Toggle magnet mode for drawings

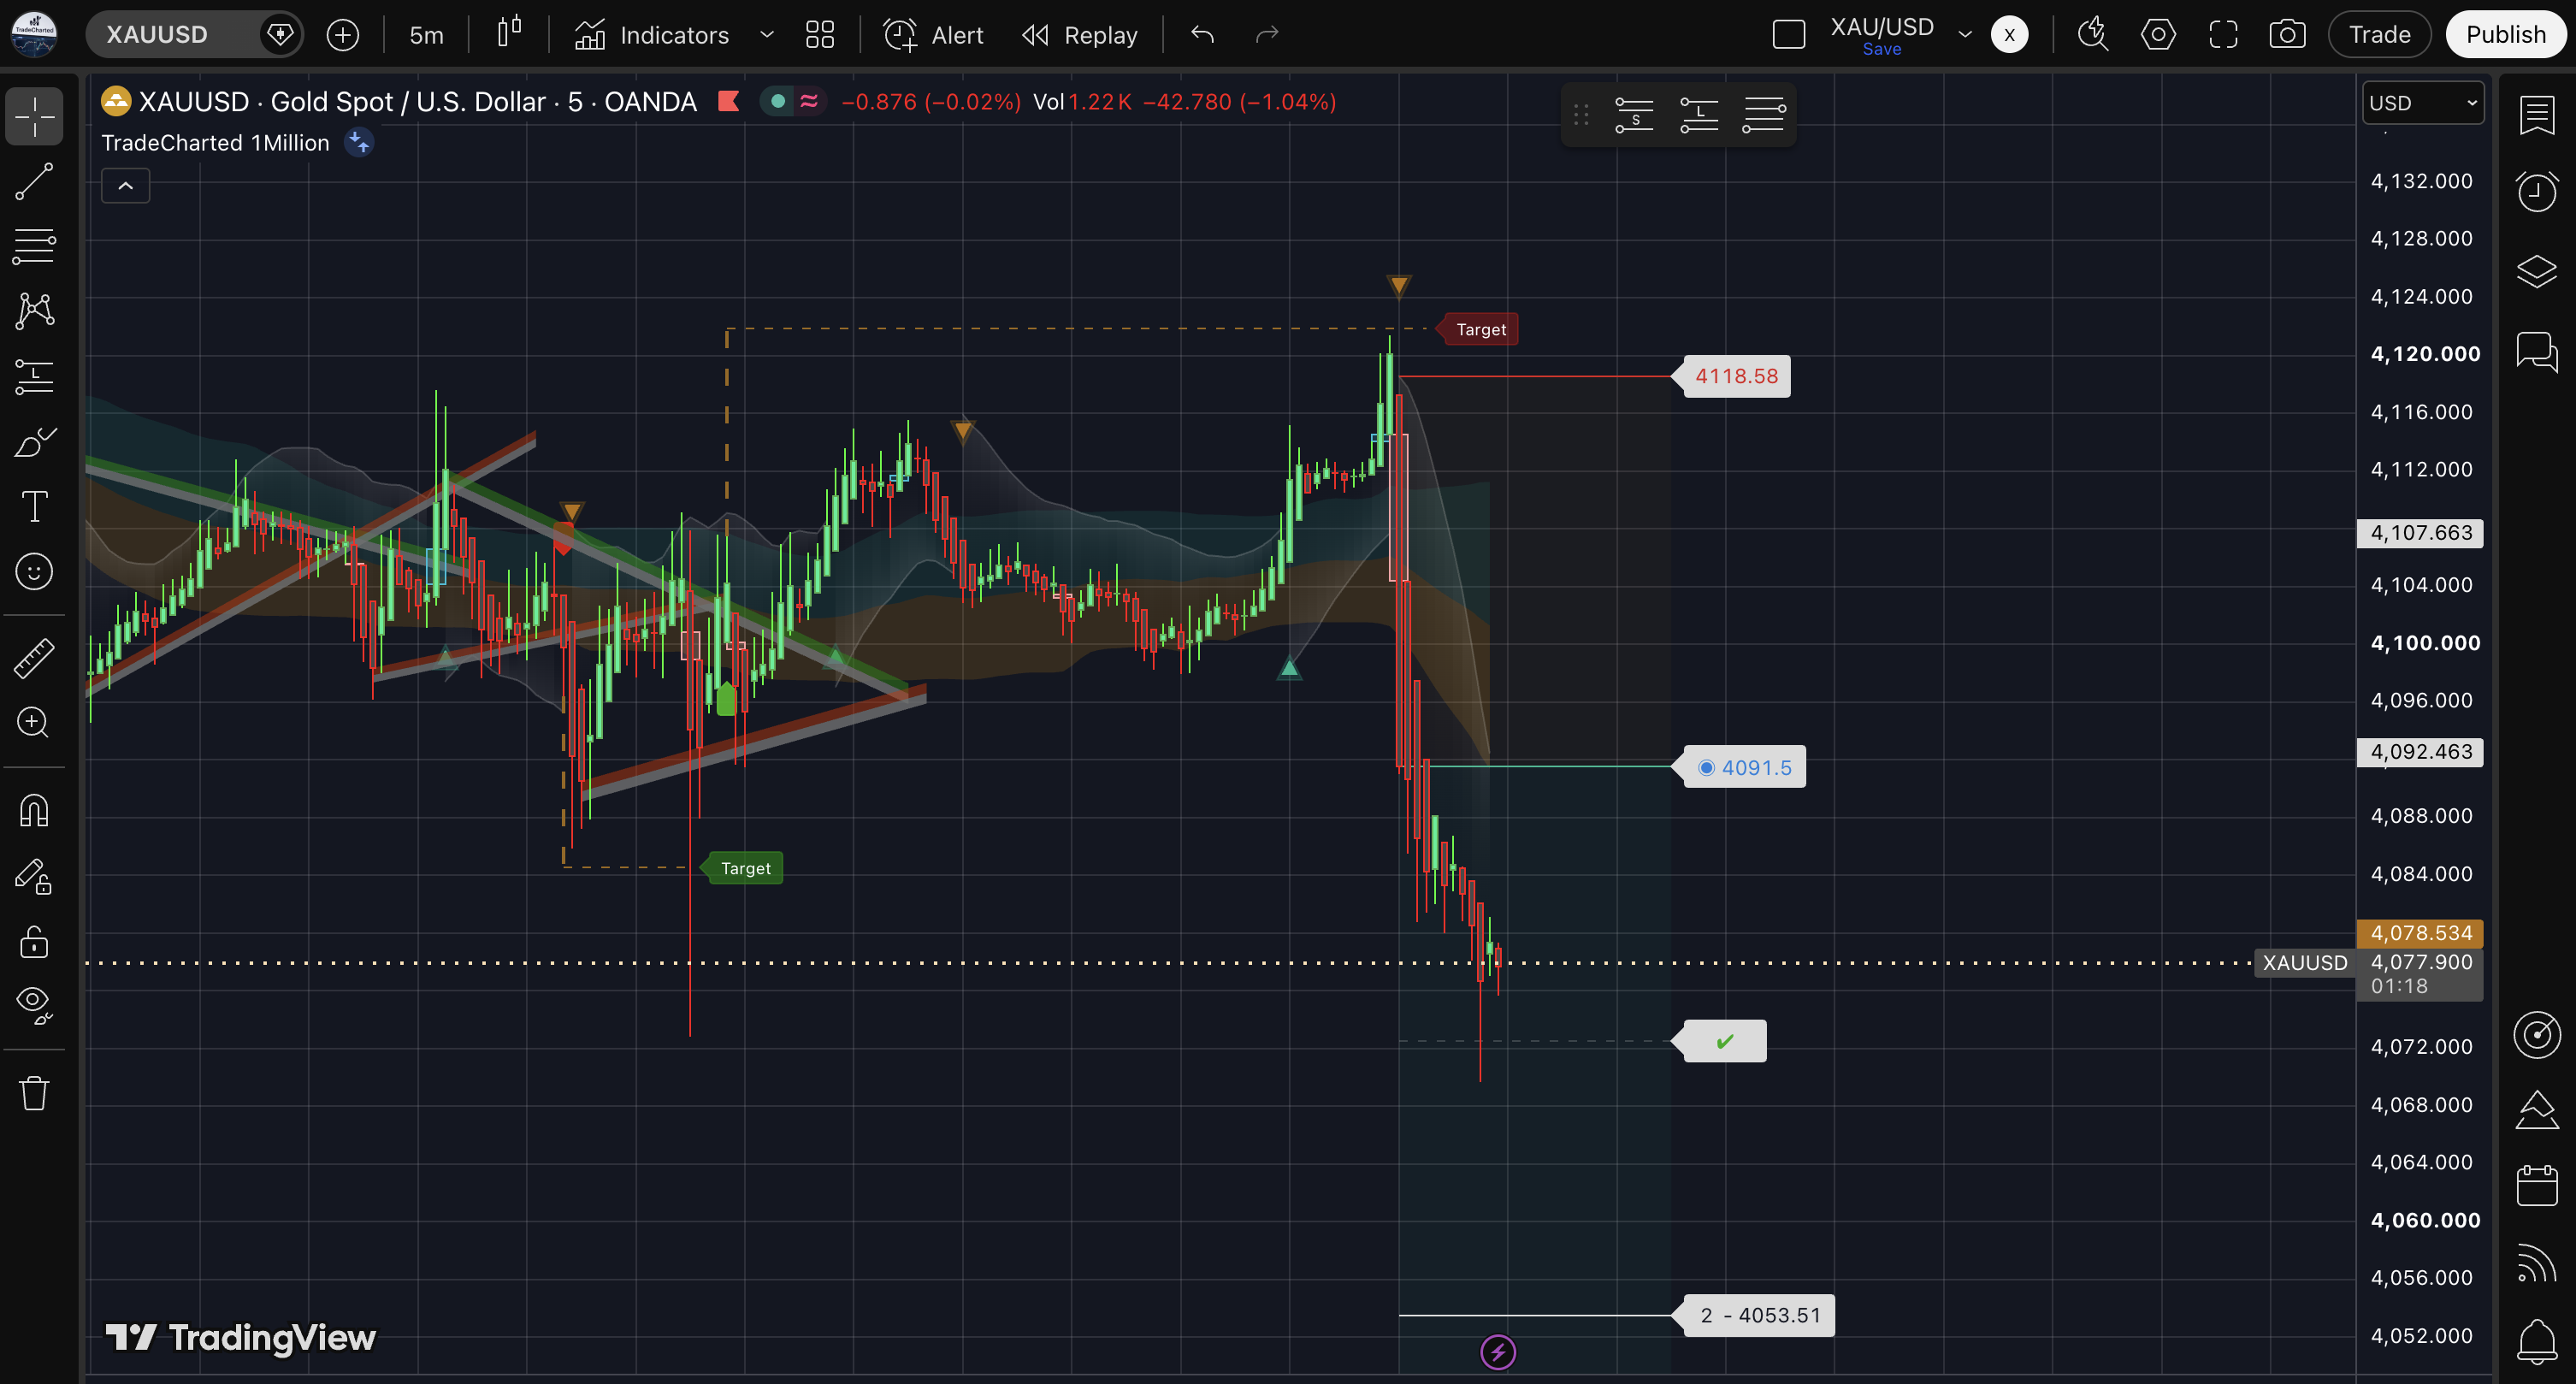click(34, 810)
